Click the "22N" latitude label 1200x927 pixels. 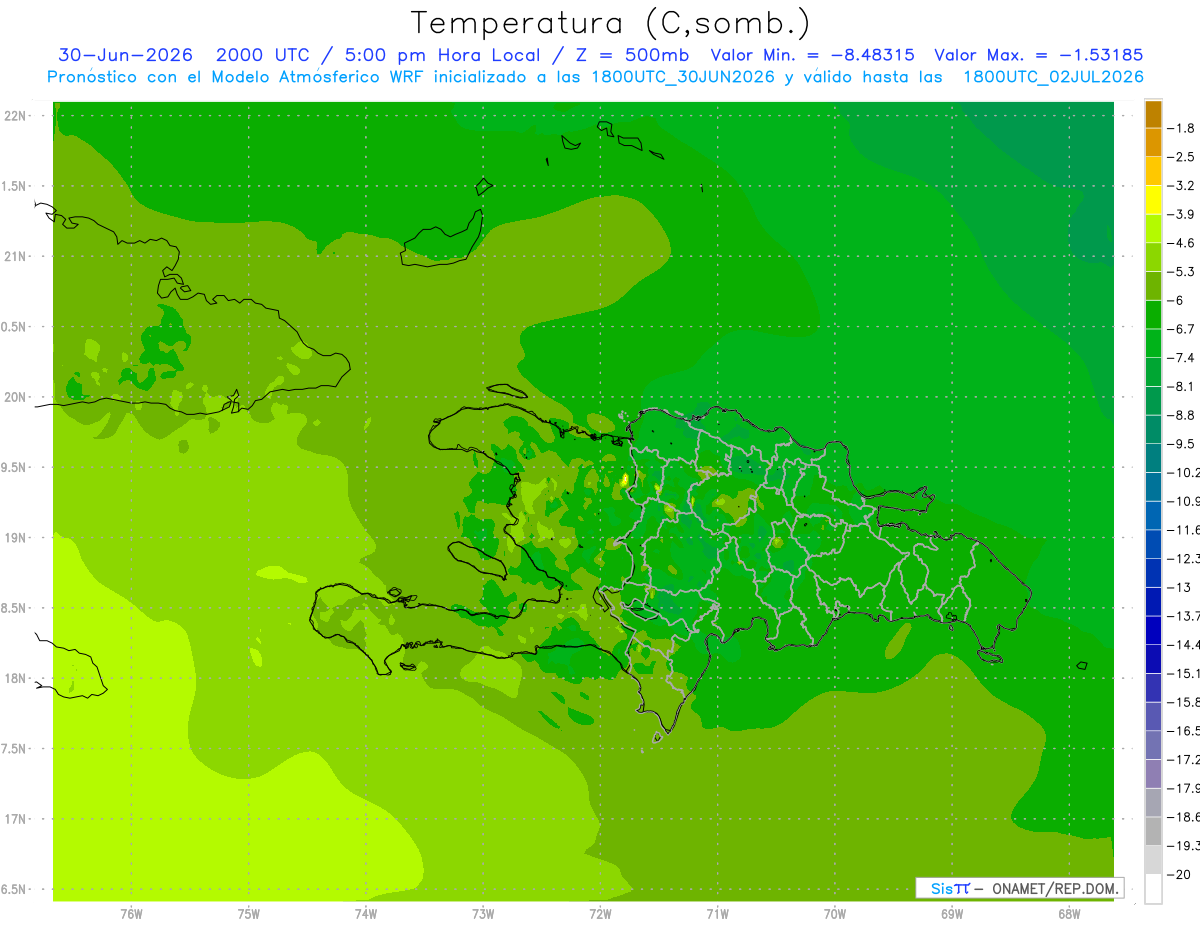pos(16,116)
